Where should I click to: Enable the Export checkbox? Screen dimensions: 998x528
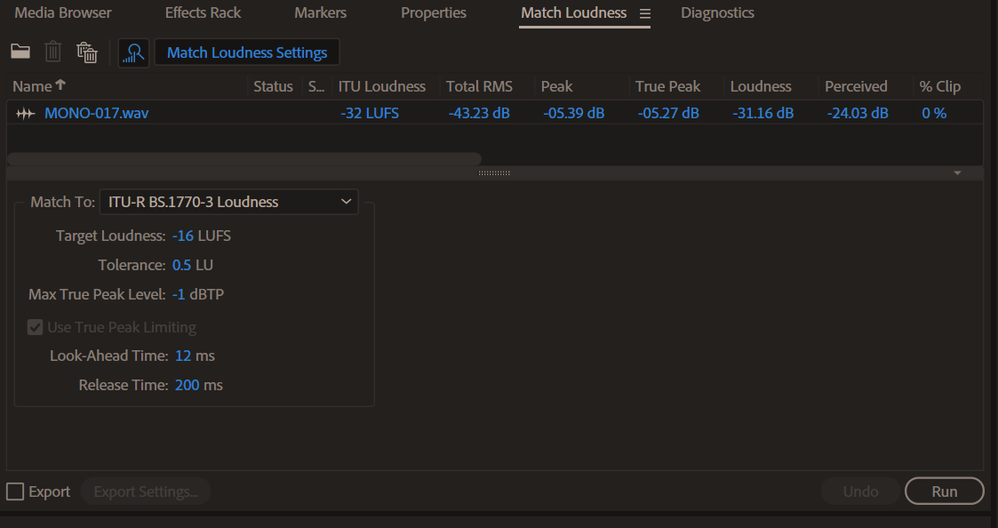[15, 491]
